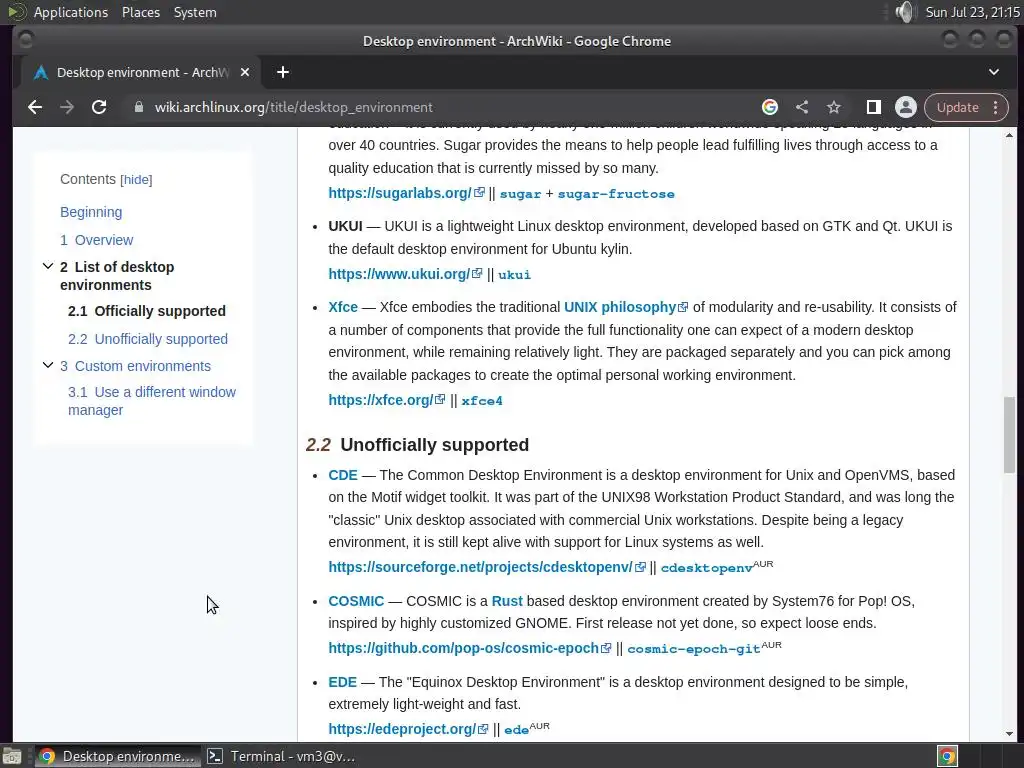1024x768 pixels.
Task: Click the Unofficially supported section heading
Action: point(434,445)
